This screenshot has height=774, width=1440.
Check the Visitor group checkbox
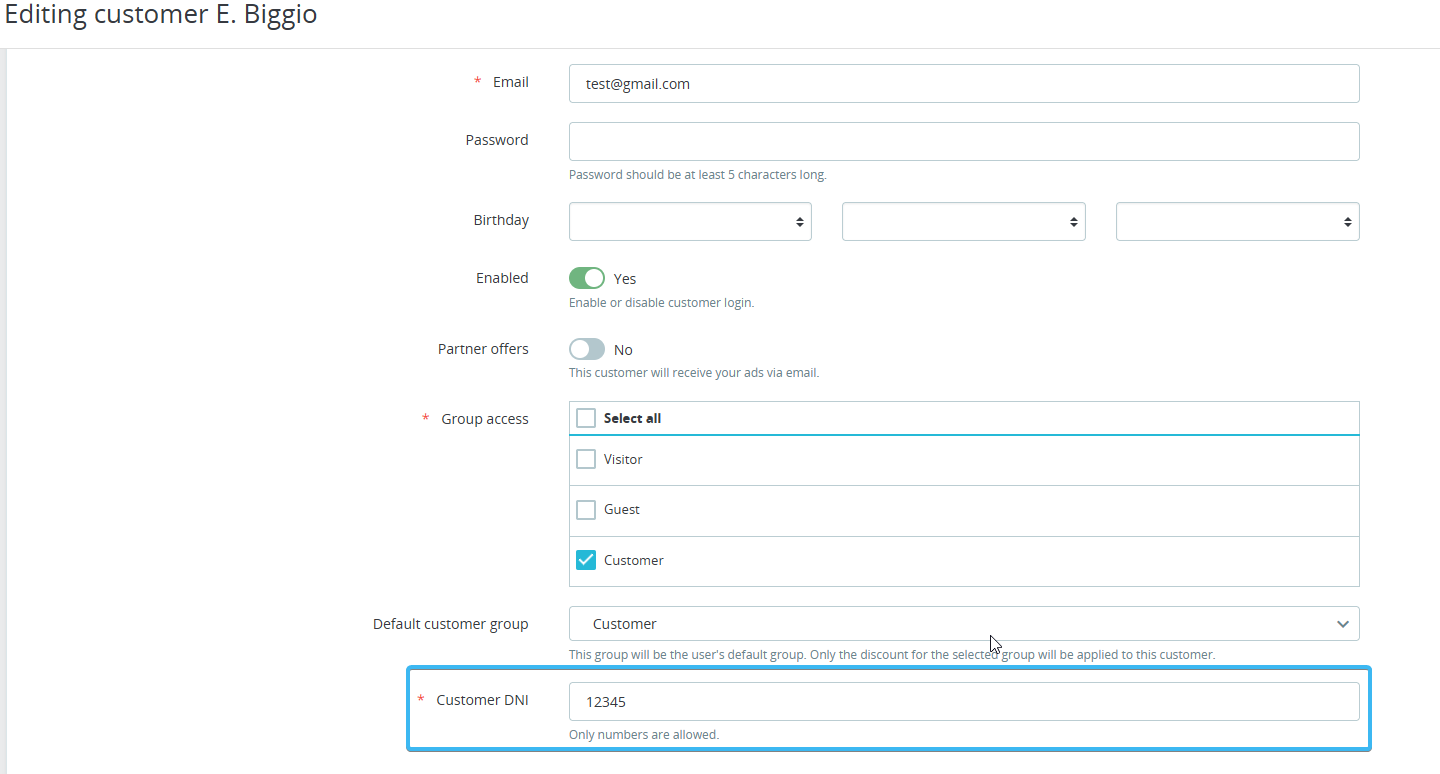[x=586, y=460]
